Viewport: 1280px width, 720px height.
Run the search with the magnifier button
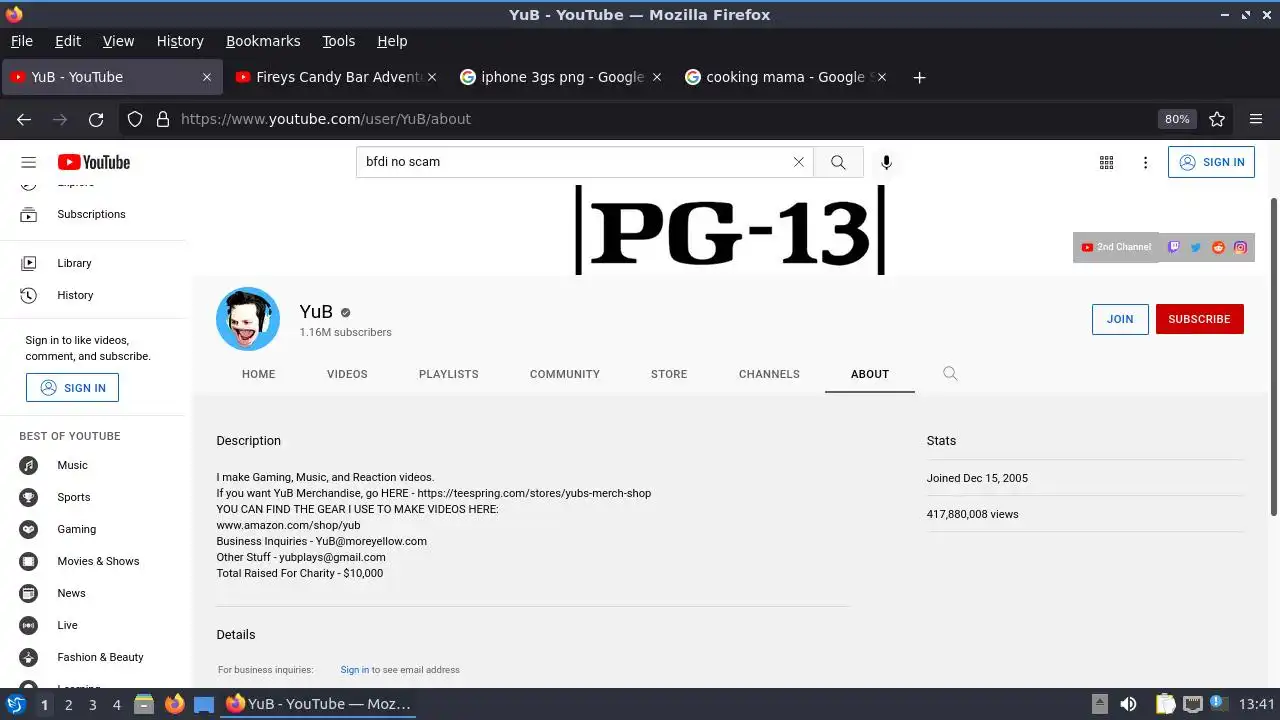(x=838, y=162)
